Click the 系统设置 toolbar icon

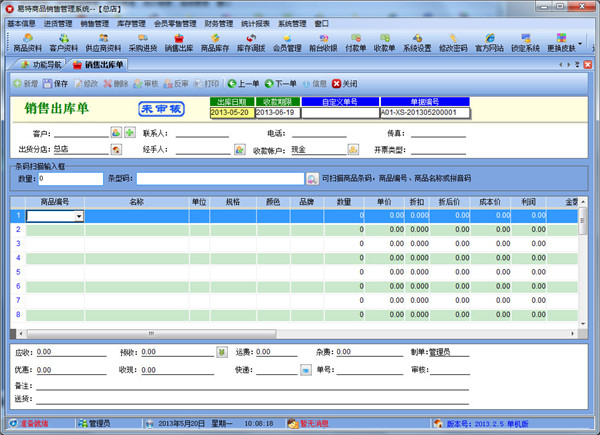point(416,42)
